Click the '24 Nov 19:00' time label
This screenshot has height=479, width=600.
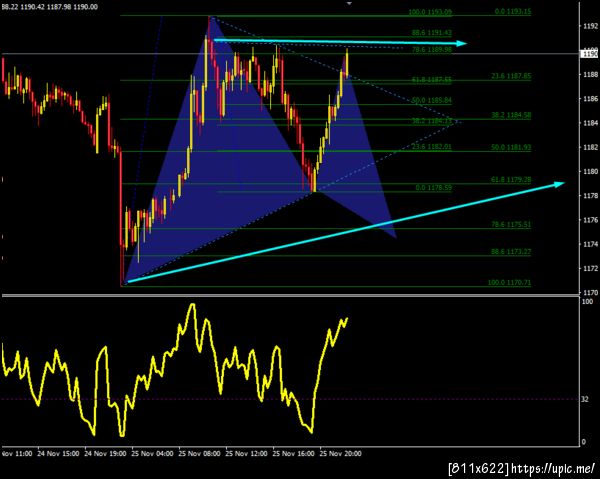(105, 454)
